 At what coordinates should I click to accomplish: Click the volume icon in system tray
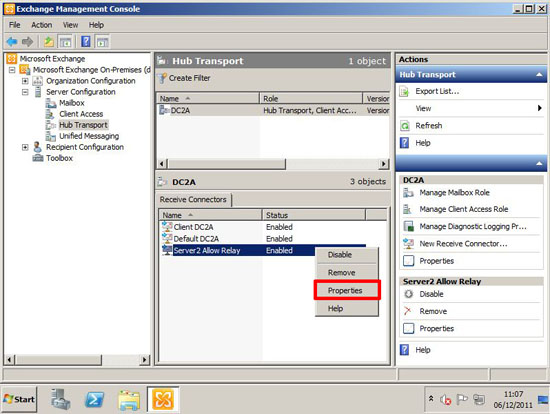445,399
